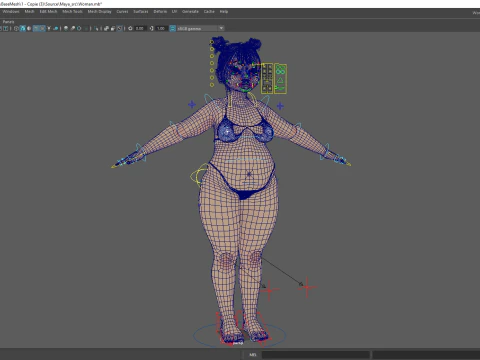This screenshot has width=480, height=360.
Task: Toggle viewport shadows icon
Action: [56, 29]
